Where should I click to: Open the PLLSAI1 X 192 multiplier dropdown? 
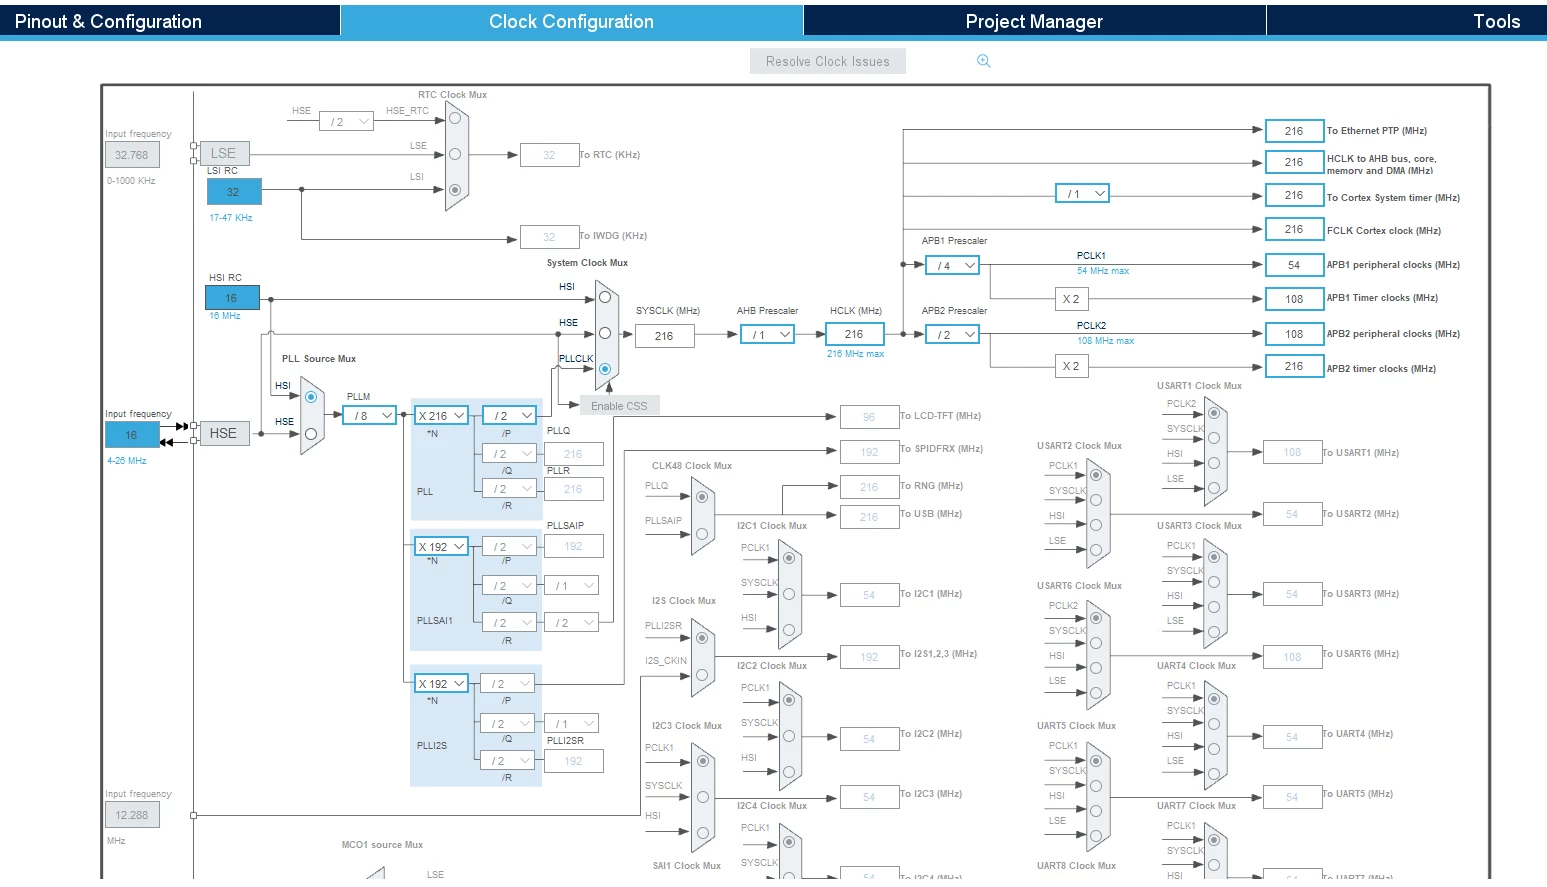[442, 547]
